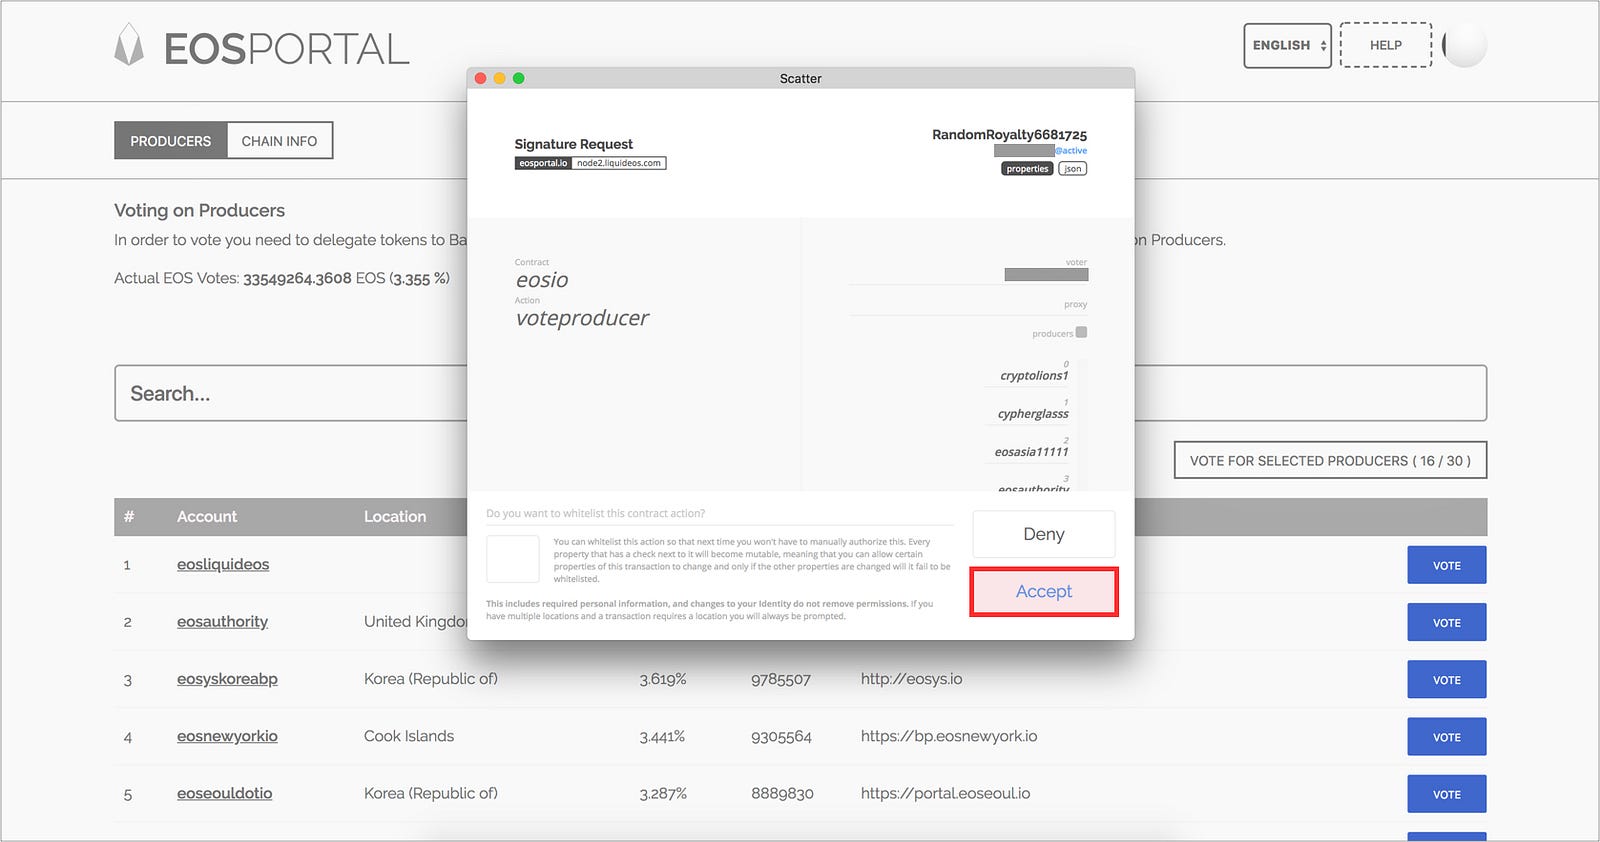Vote for eoseouldotio producer
The image size is (1600, 842).
point(1446,794)
